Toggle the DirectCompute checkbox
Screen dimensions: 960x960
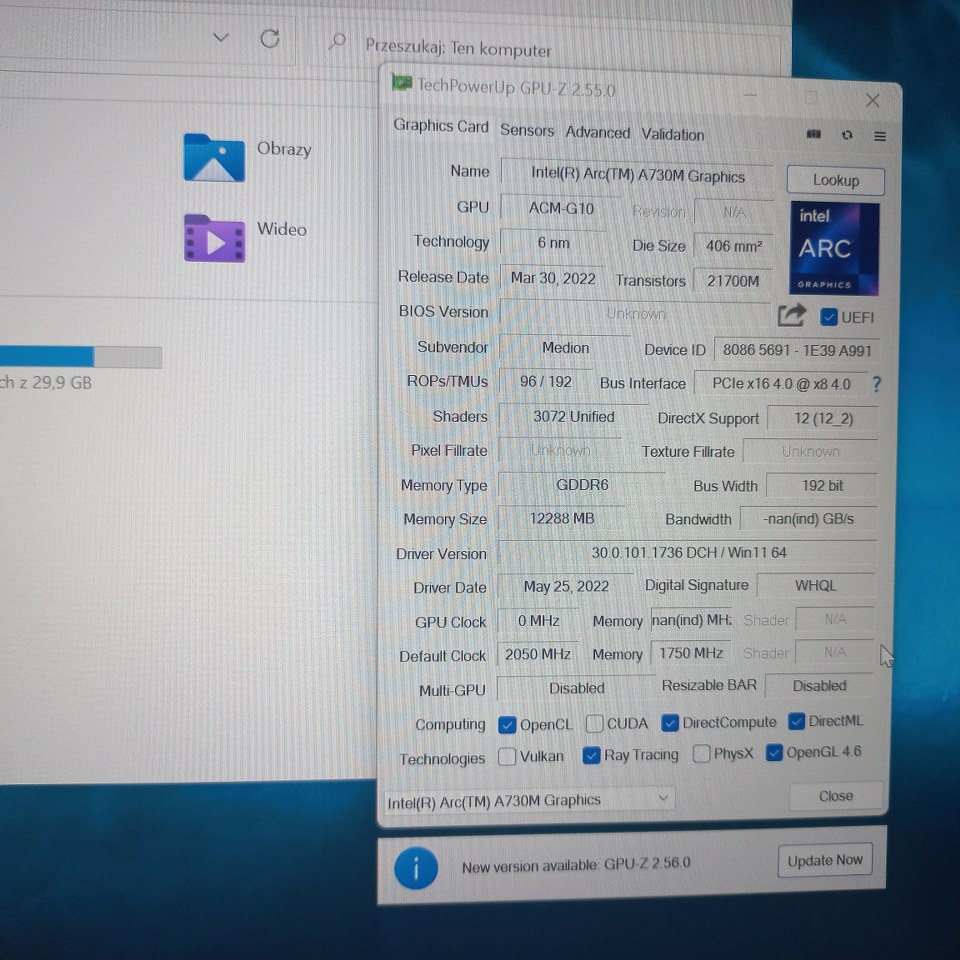coord(670,723)
